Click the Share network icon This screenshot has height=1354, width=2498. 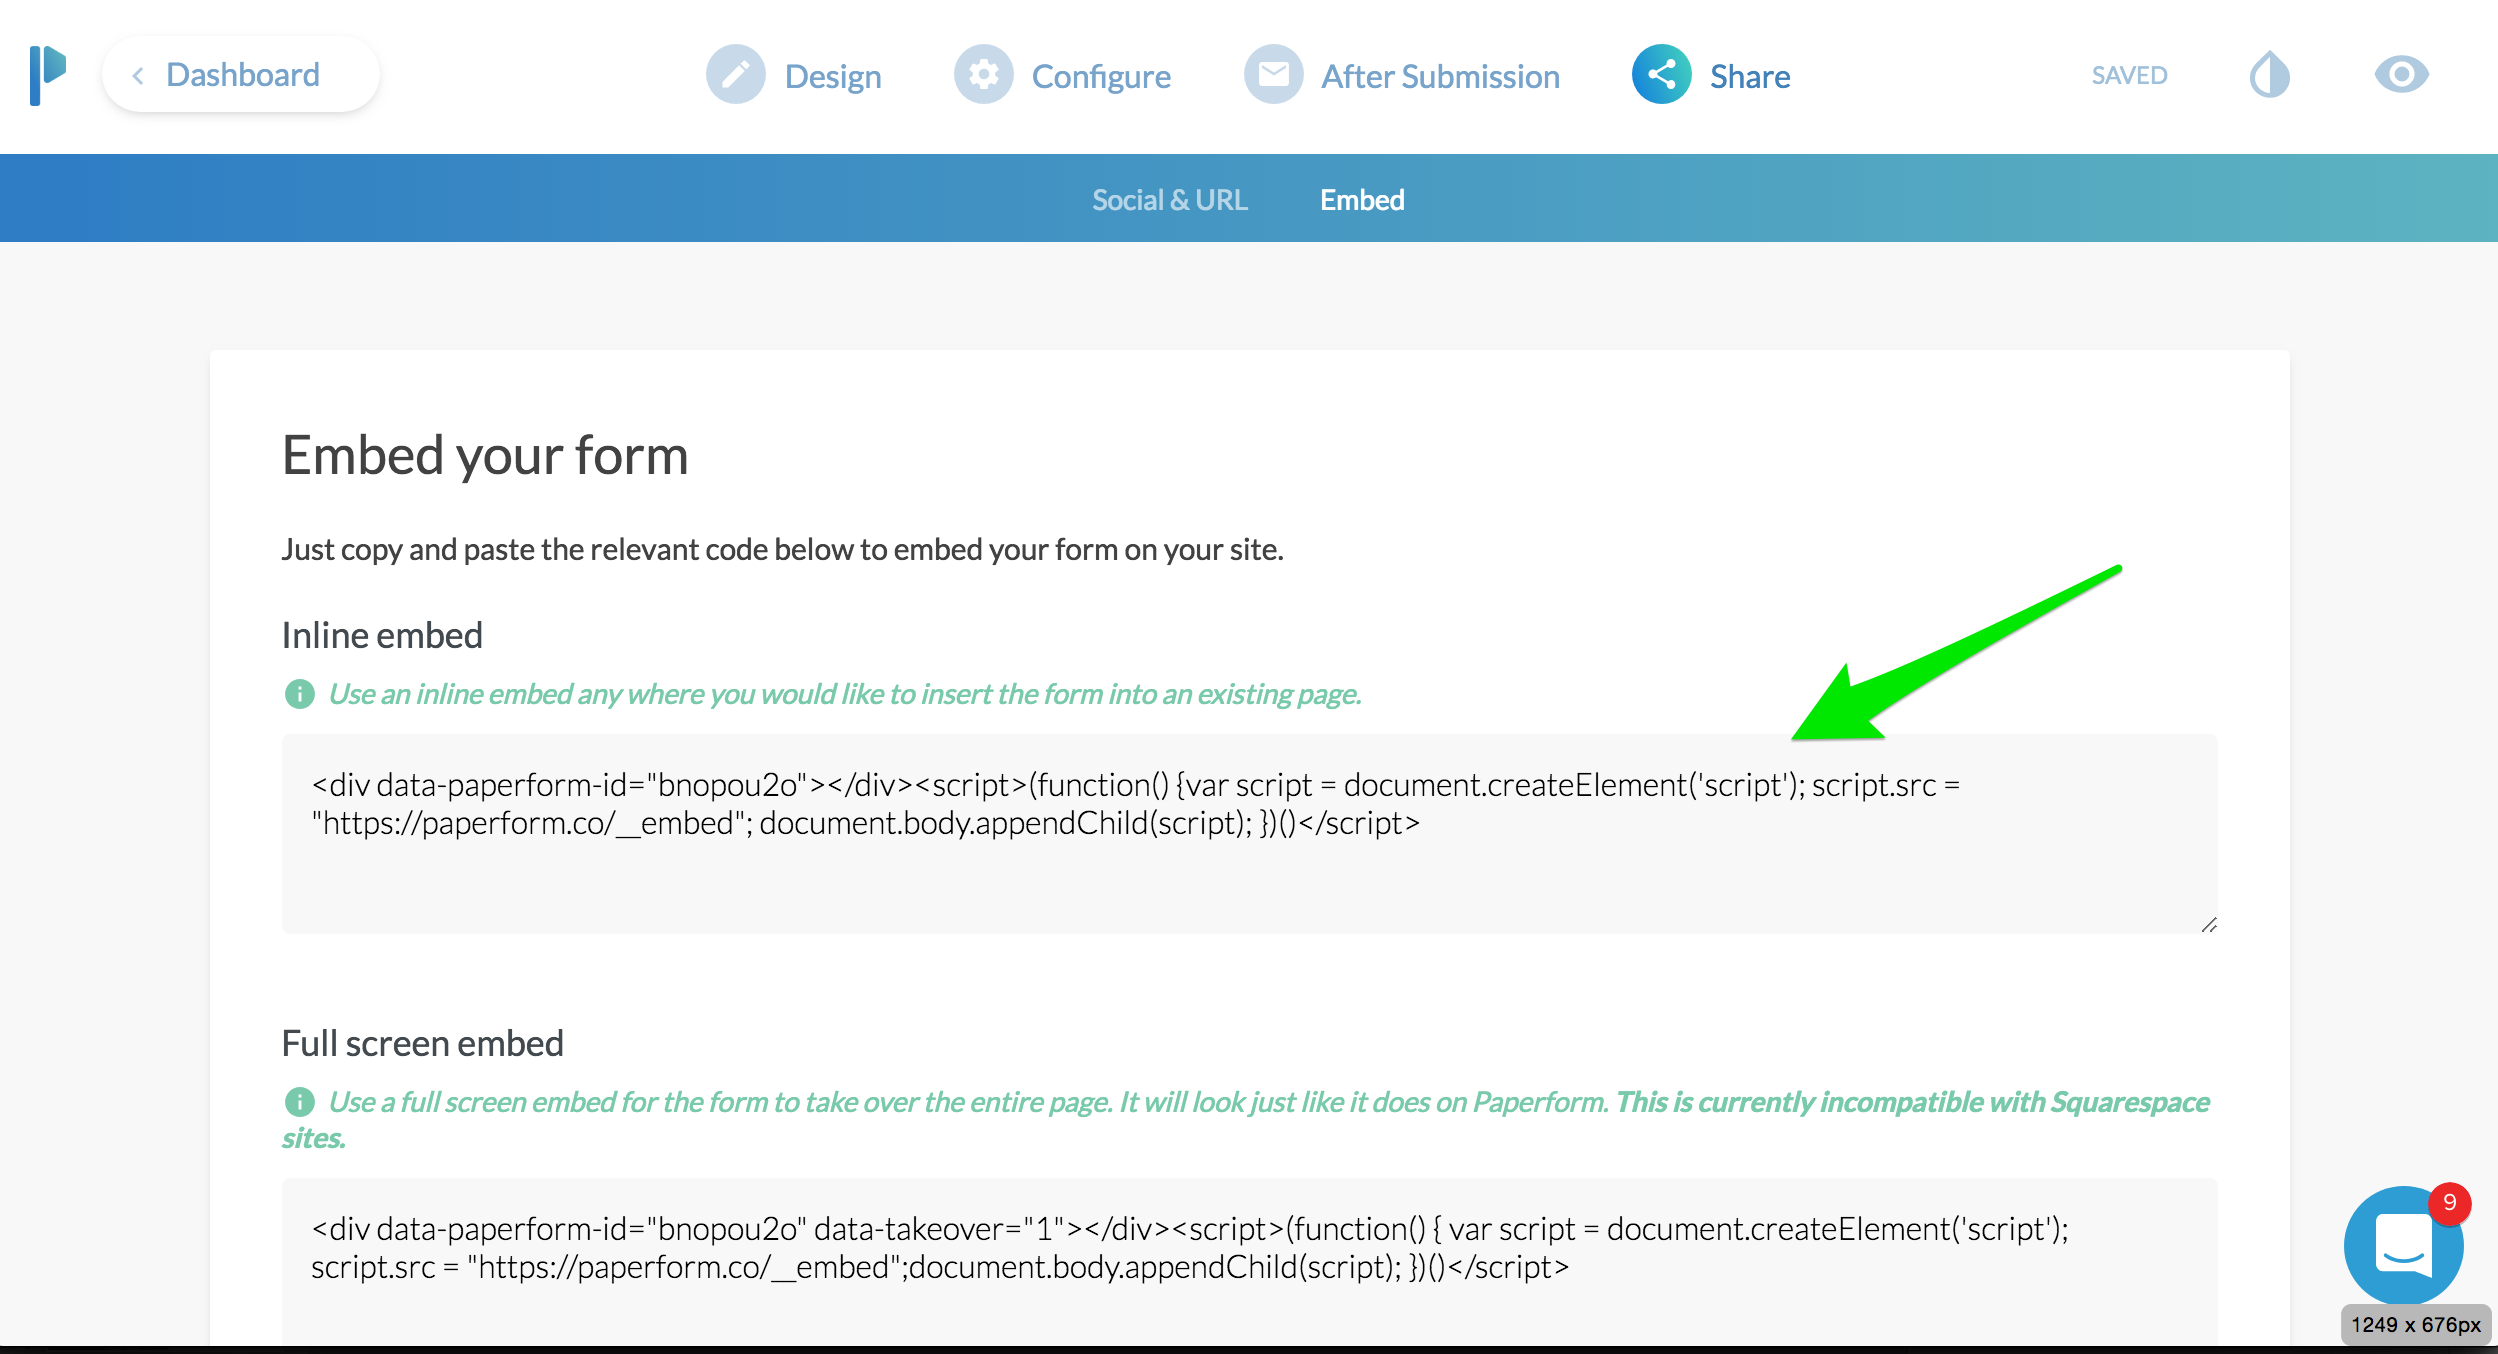point(1661,75)
